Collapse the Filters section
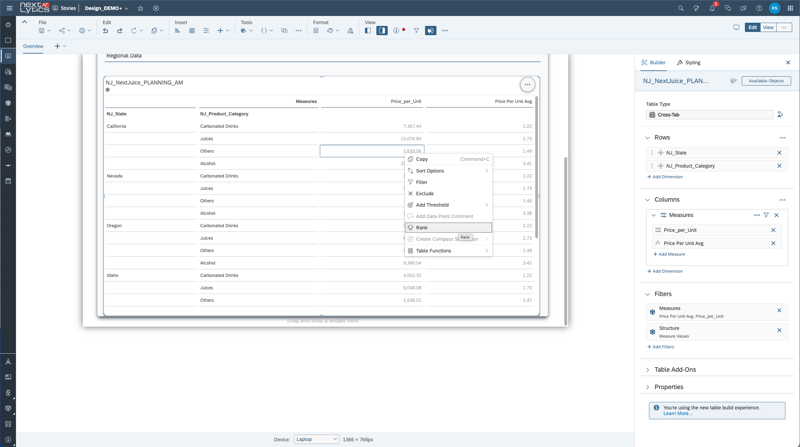The height and width of the screenshot is (447, 800). (647, 294)
